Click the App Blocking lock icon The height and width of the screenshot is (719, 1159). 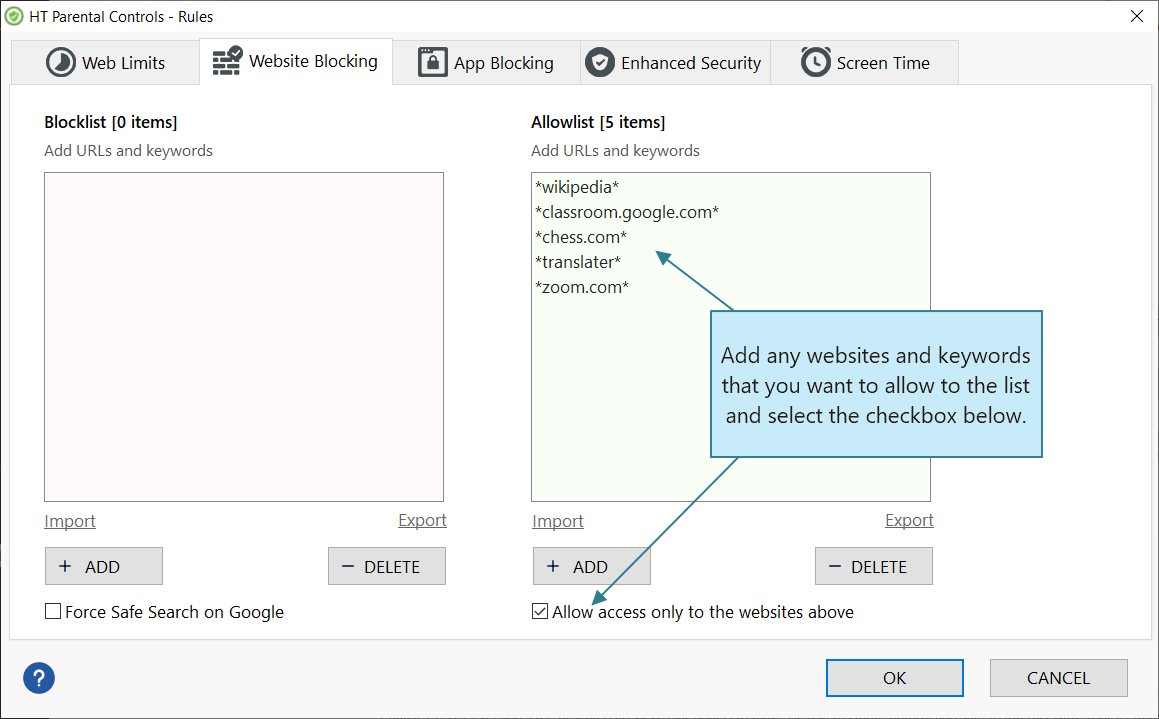pos(432,62)
